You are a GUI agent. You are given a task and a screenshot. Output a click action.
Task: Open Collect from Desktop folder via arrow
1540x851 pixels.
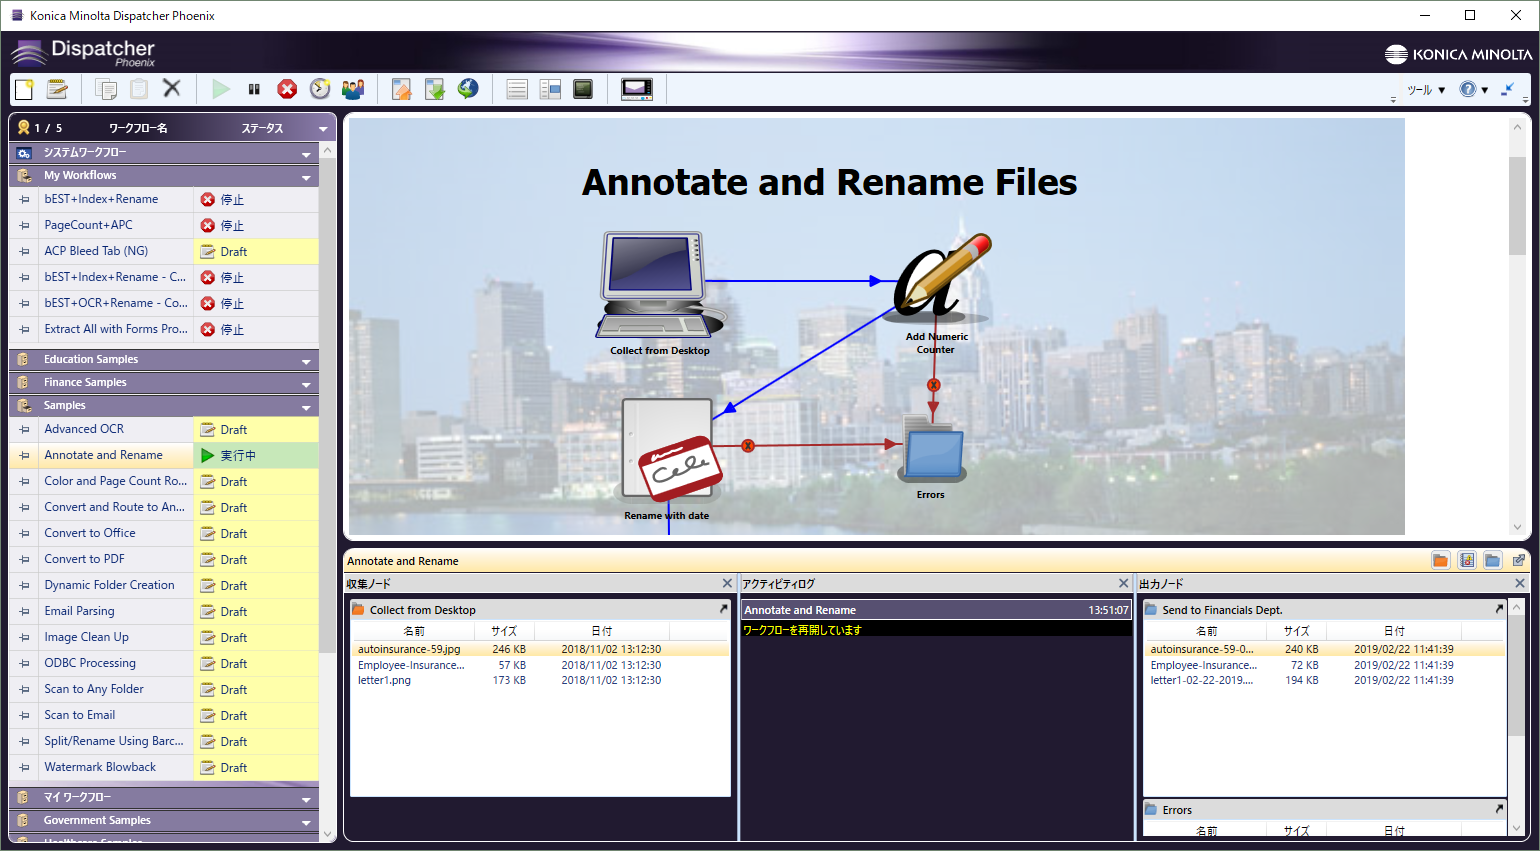pos(723,609)
